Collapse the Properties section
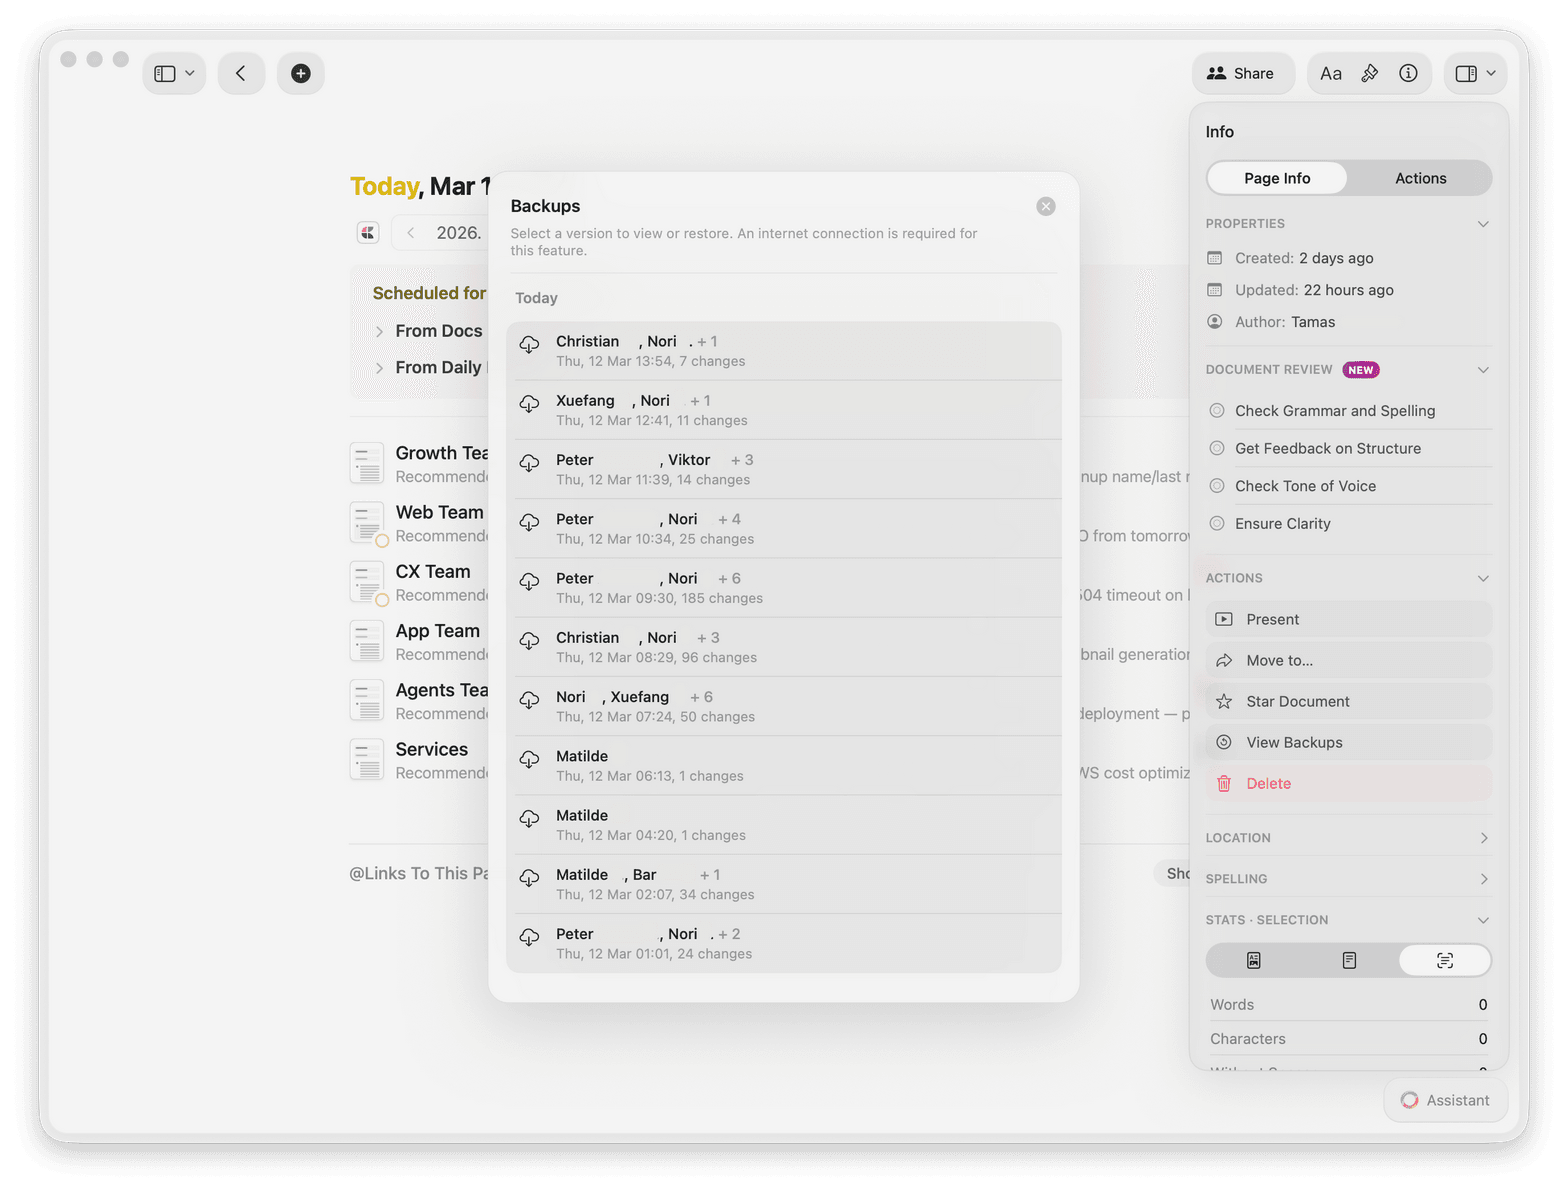The image size is (1568, 1191). (1483, 224)
